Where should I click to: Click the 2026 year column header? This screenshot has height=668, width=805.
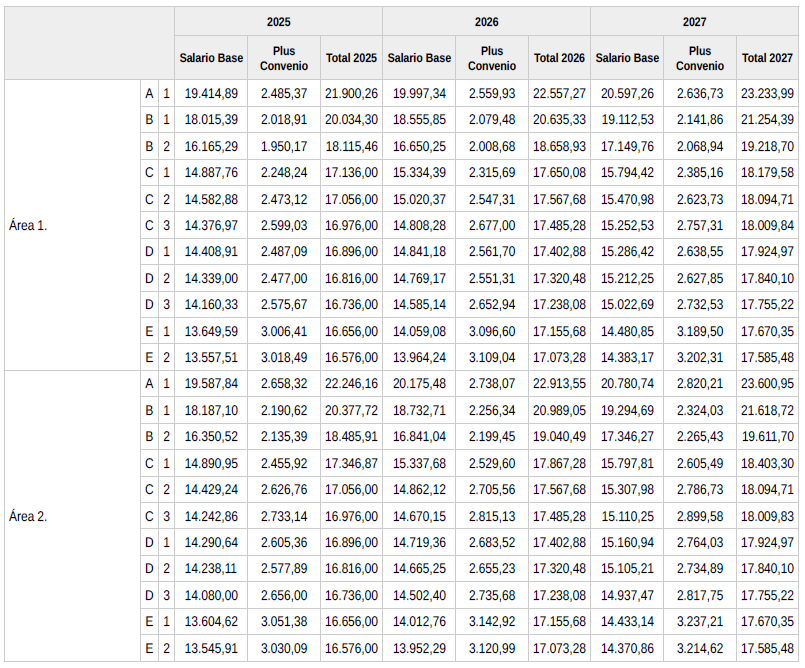(486, 21)
